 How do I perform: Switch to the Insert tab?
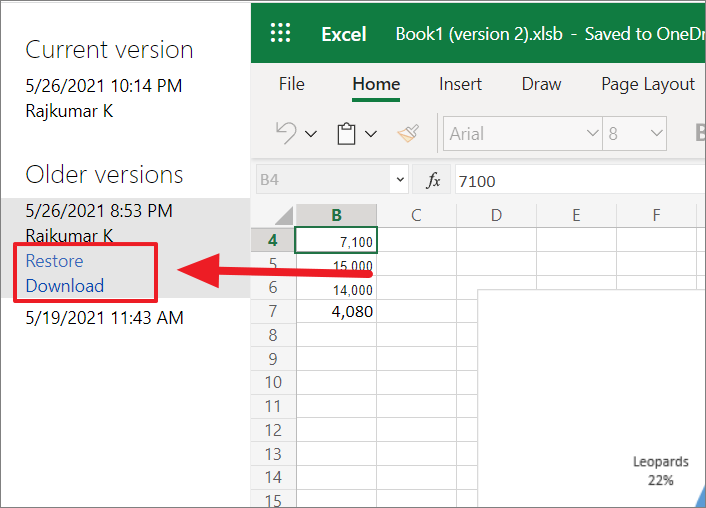tap(460, 84)
